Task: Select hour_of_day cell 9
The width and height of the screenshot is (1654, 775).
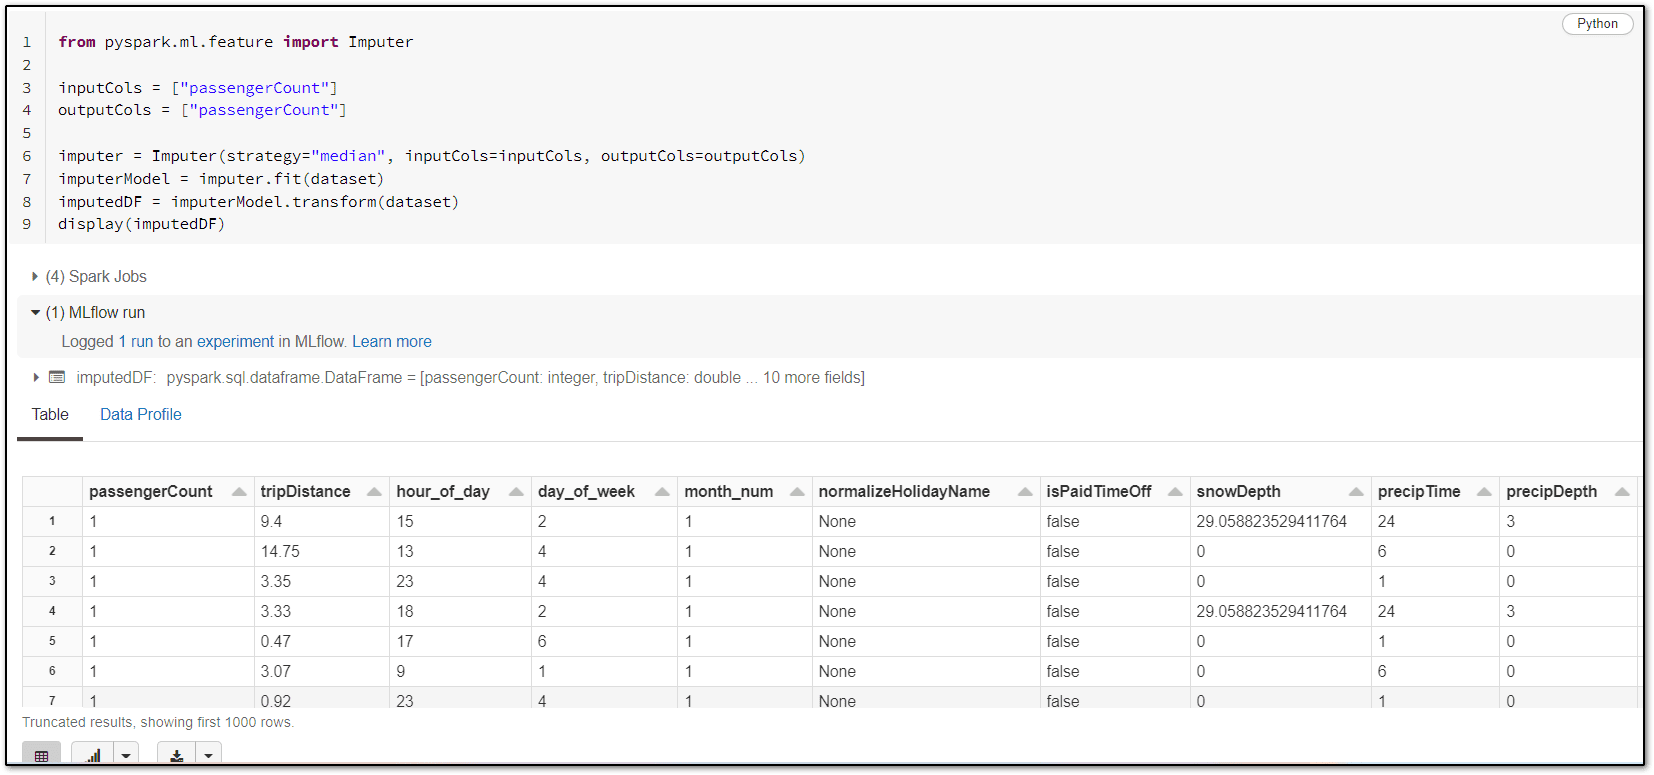Action: (460, 671)
